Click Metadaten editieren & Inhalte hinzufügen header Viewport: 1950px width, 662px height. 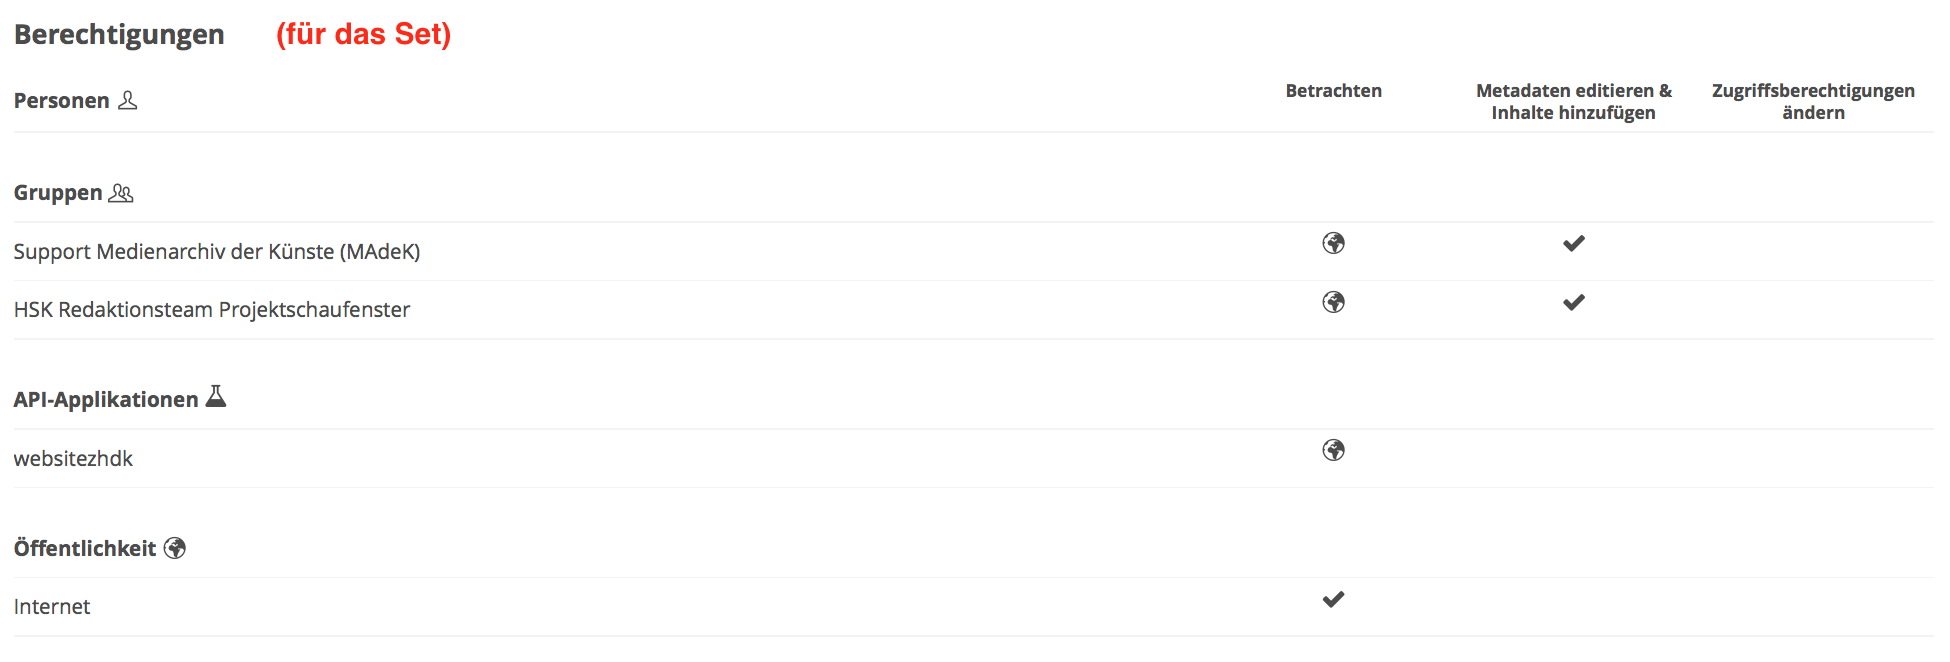coord(1573,102)
